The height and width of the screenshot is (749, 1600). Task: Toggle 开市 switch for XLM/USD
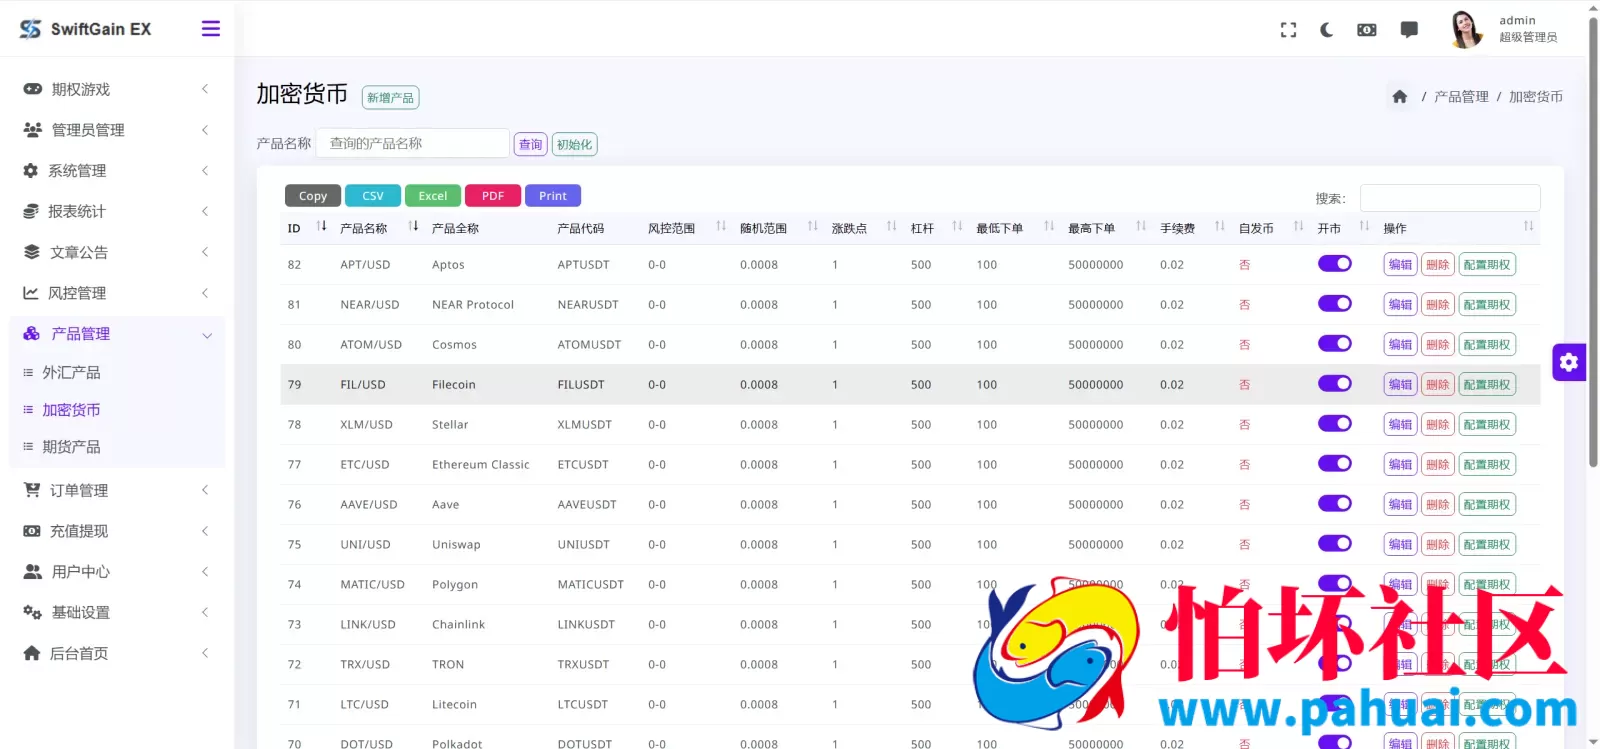[1334, 424]
